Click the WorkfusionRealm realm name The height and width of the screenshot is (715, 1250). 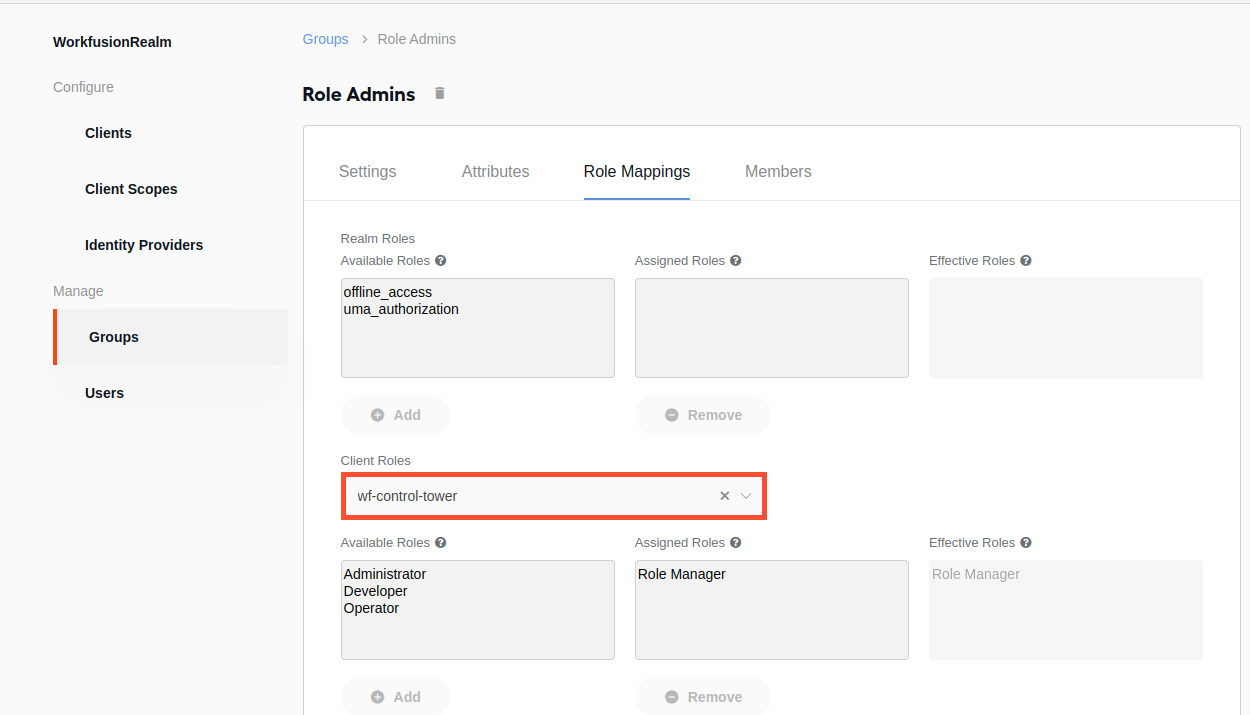click(x=112, y=42)
